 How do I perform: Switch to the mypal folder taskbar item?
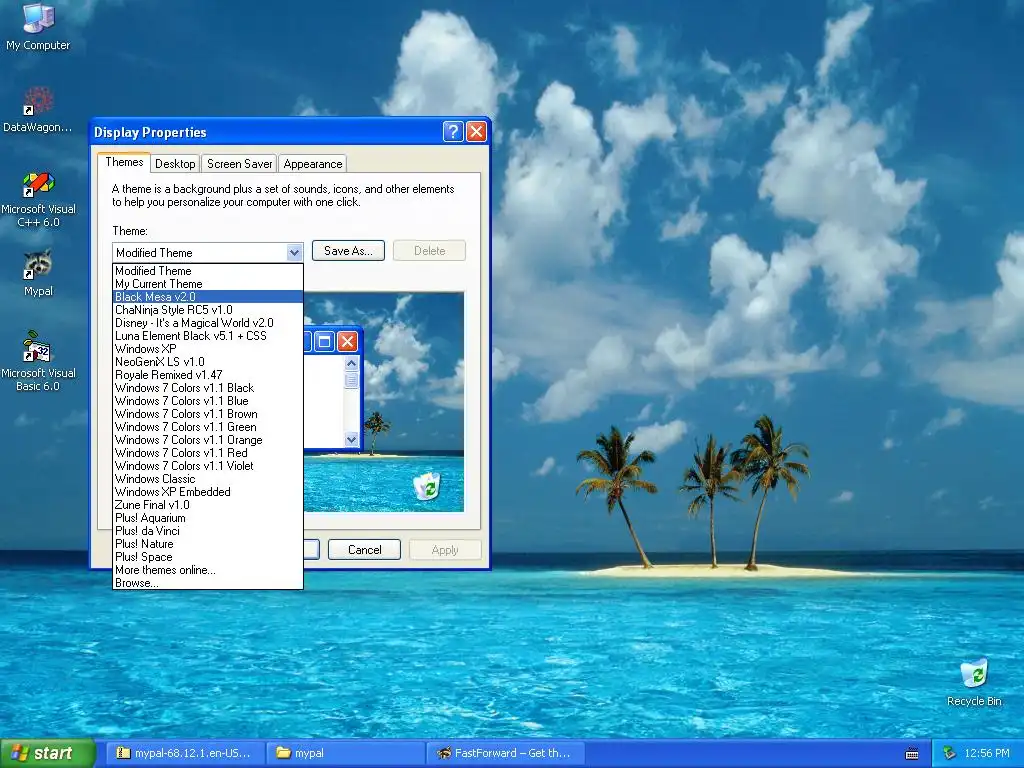tap(345, 753)
